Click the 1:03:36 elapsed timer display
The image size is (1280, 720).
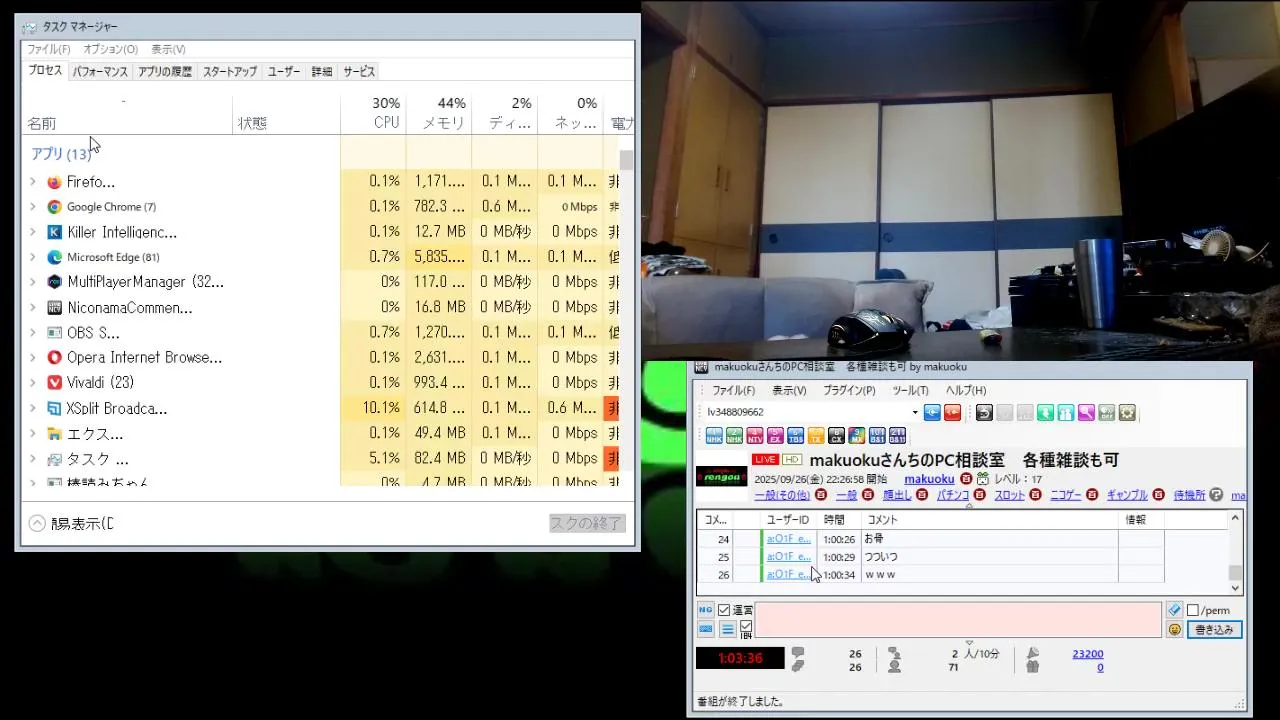(x=740, y=658)
